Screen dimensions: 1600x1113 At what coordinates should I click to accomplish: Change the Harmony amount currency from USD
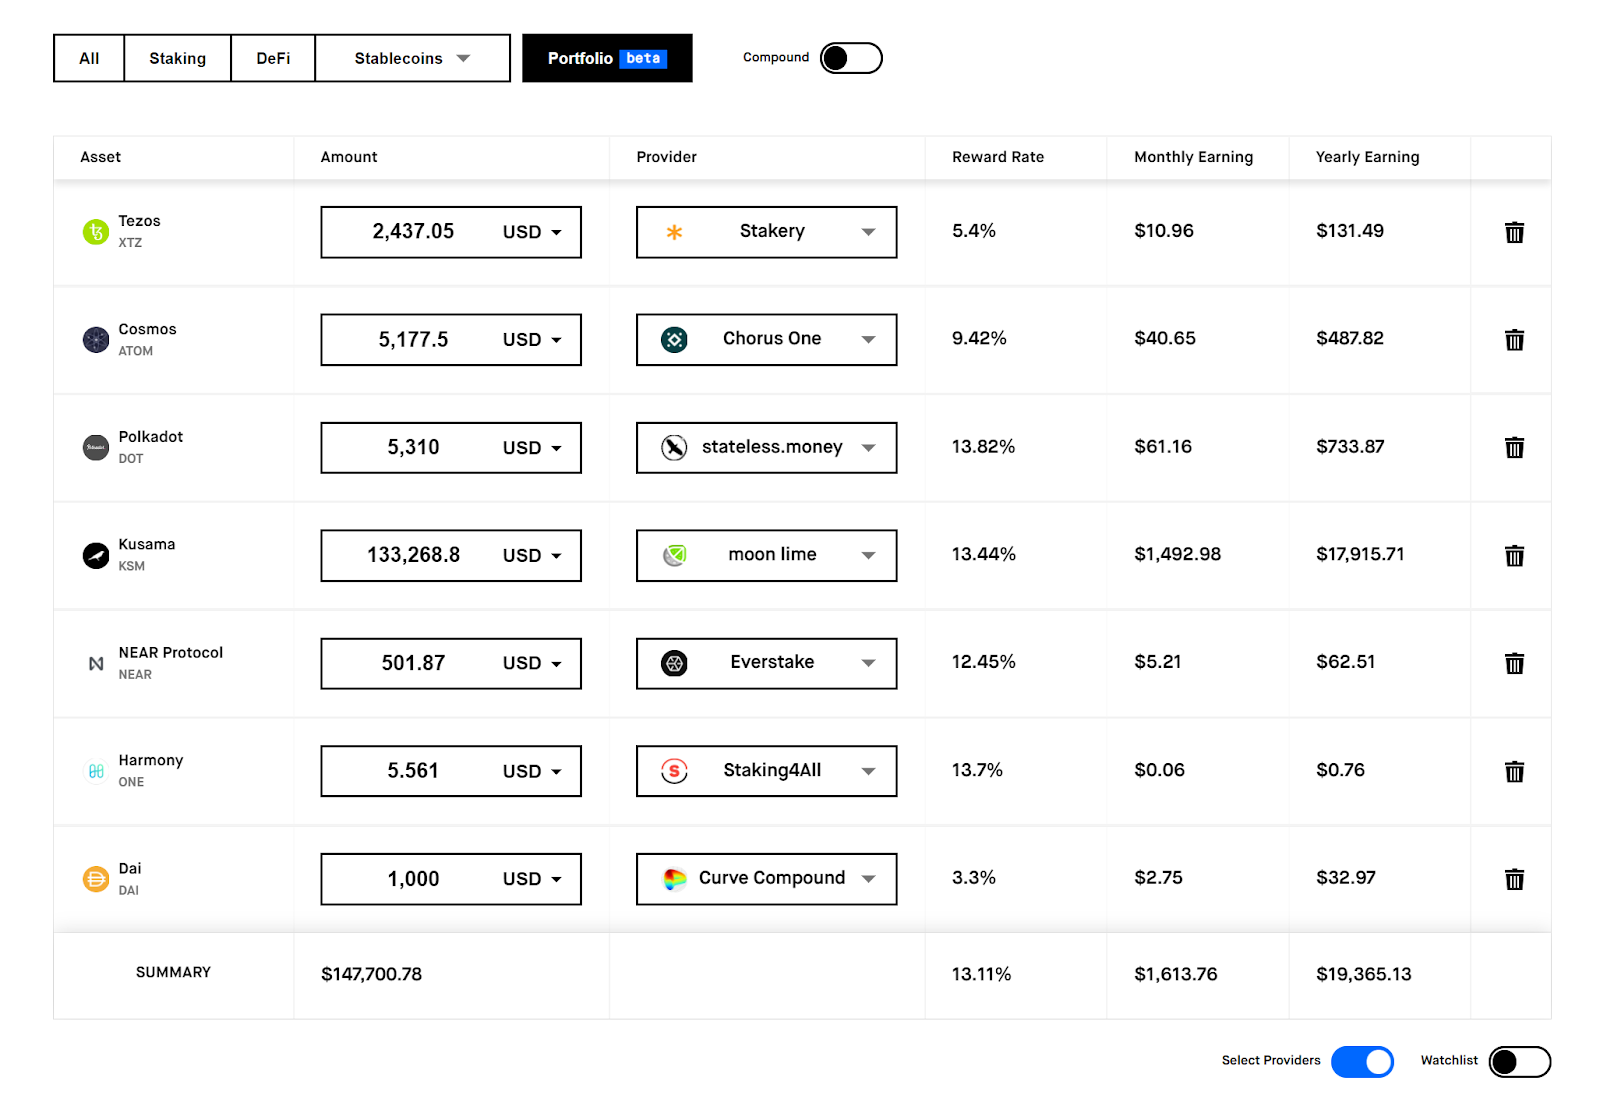(532, 771)
